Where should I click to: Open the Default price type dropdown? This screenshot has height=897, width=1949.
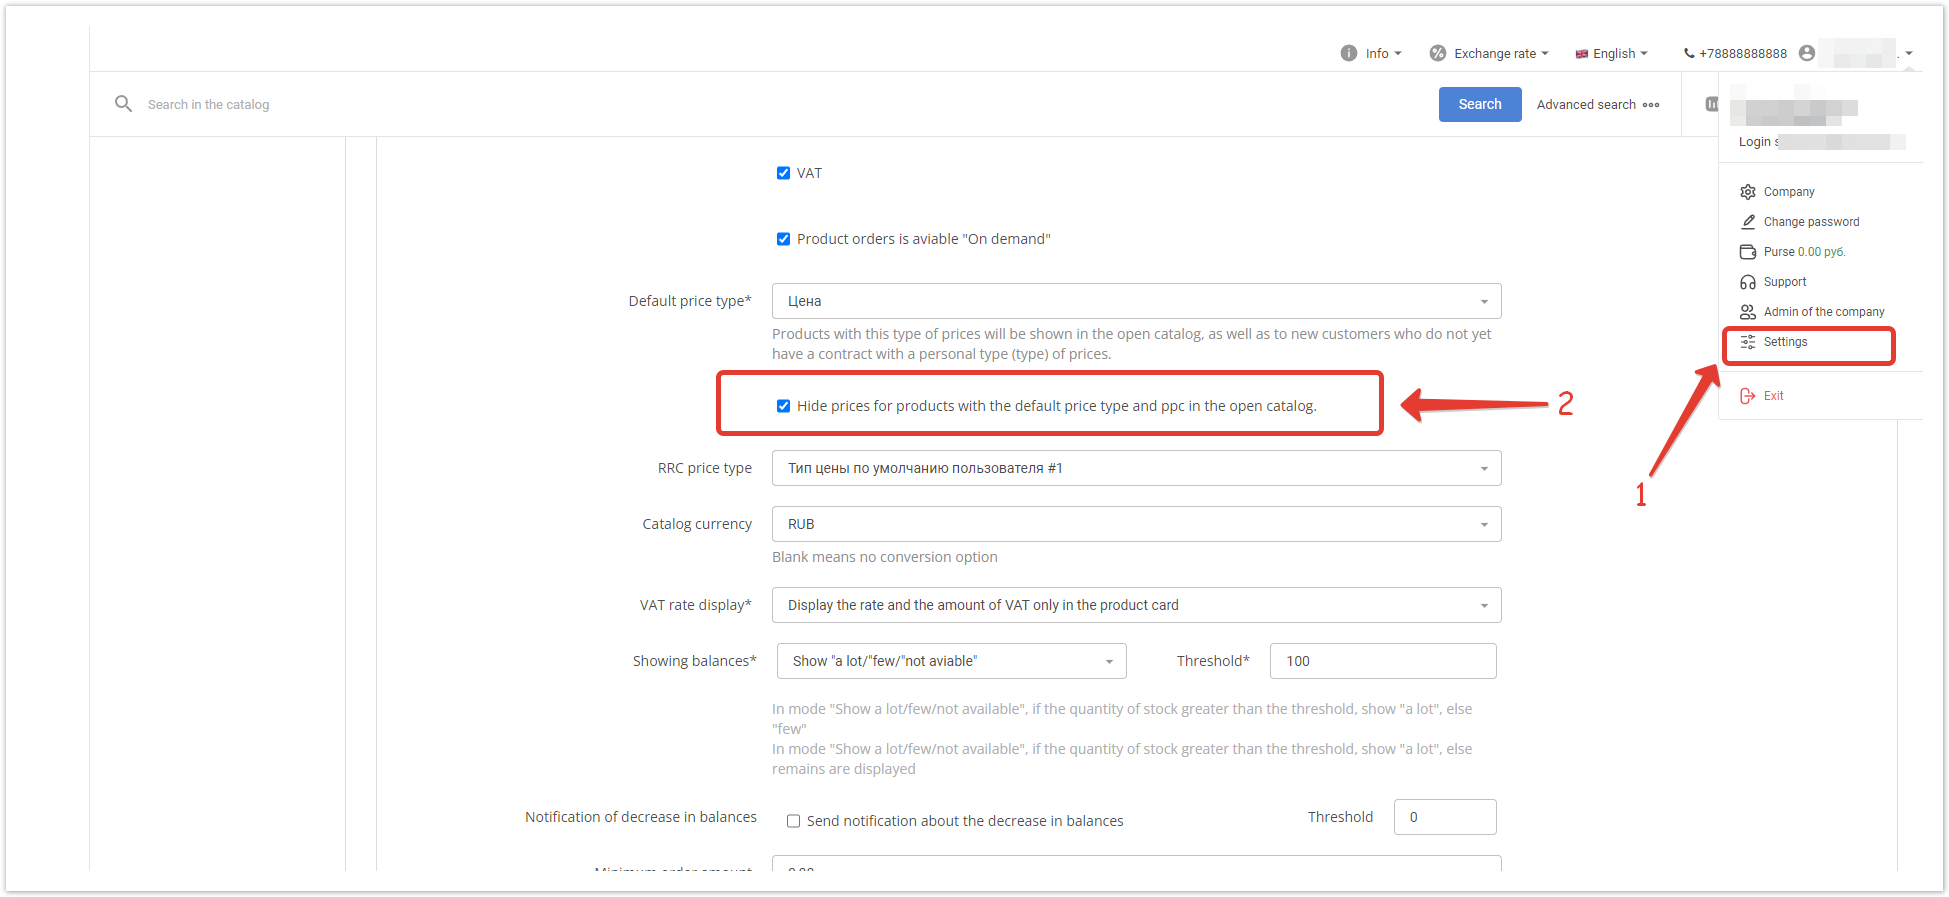[1136, 301]
